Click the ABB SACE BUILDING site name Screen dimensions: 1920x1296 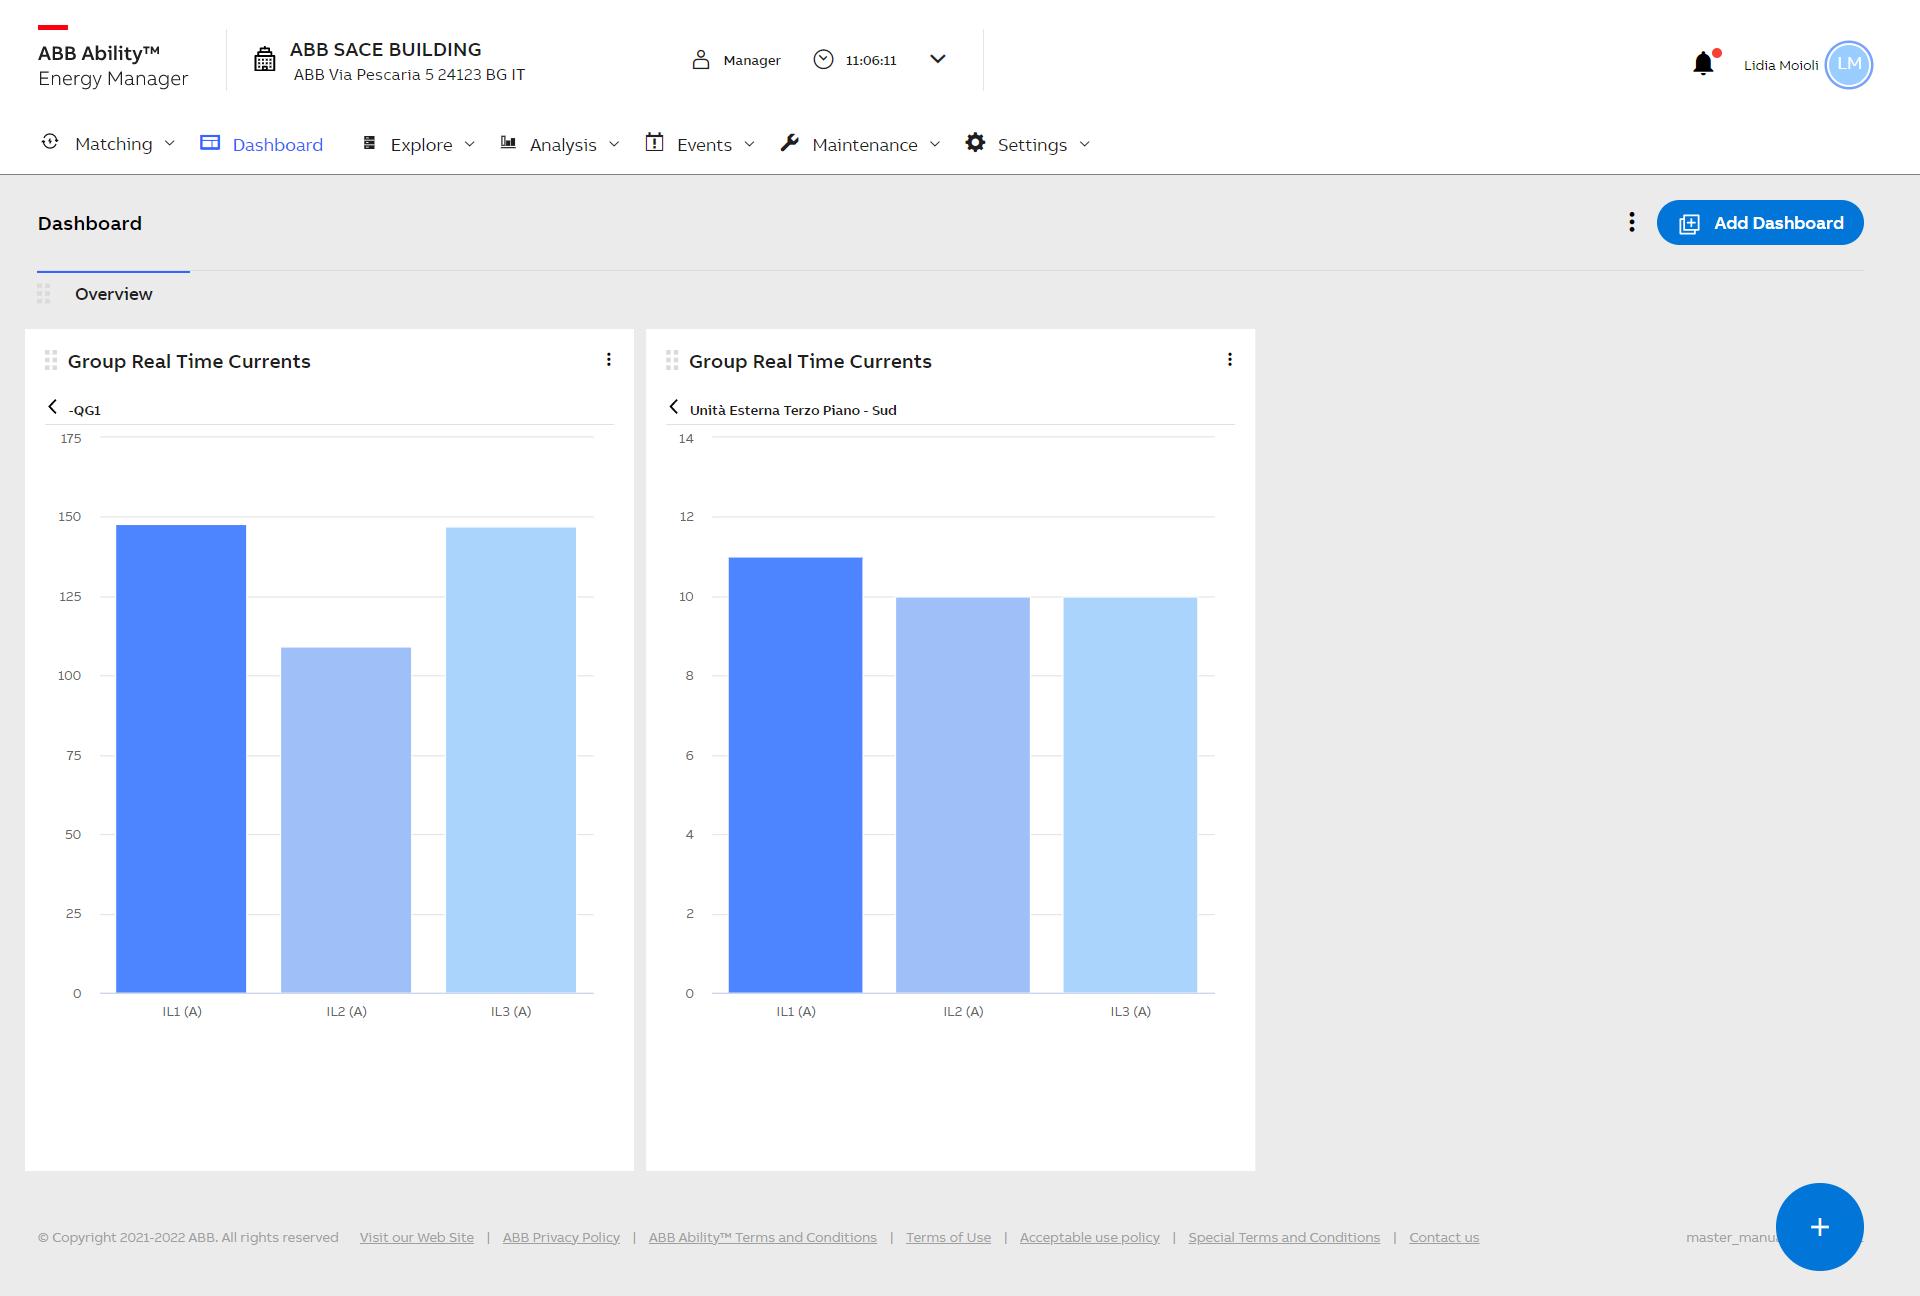coord(385,49)
